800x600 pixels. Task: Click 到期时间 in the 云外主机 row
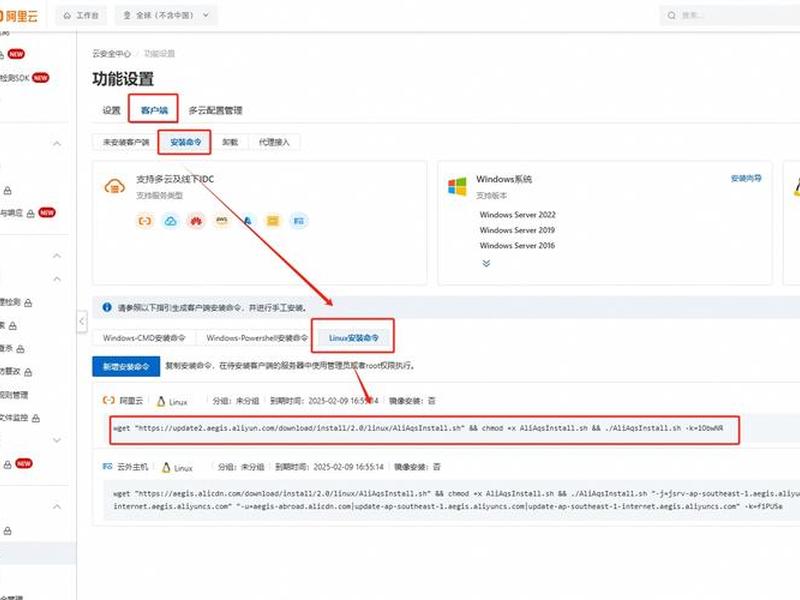click(x=329, y=467)
